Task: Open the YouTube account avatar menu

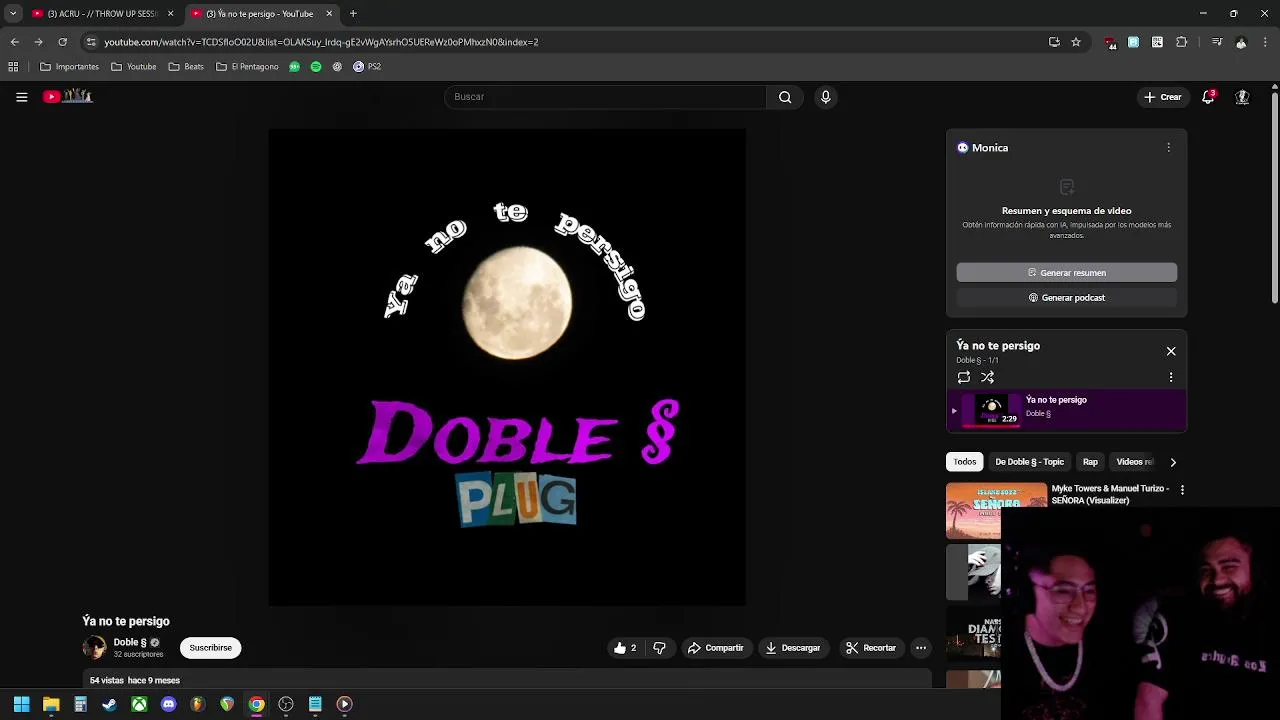Action: point(1242,97)
